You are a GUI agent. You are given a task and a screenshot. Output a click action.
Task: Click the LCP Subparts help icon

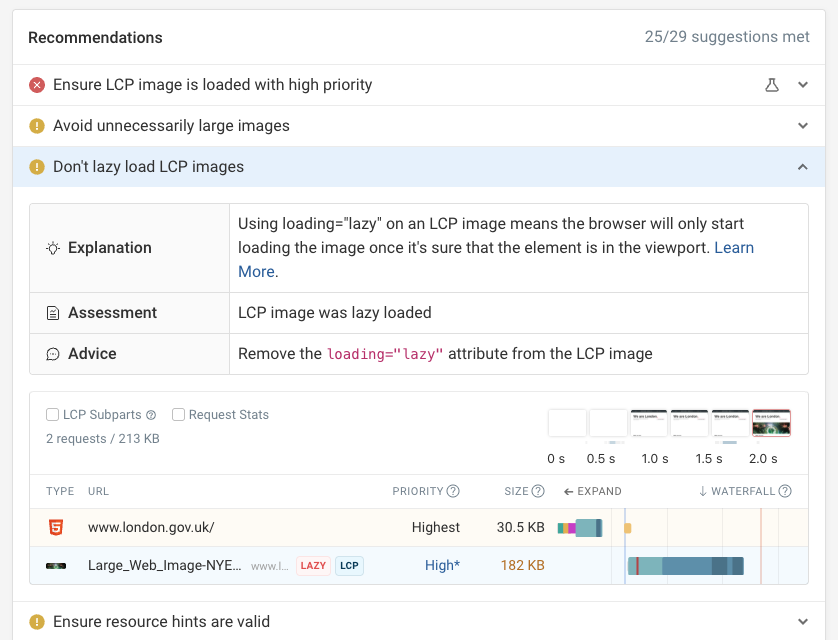coord(151,415)
